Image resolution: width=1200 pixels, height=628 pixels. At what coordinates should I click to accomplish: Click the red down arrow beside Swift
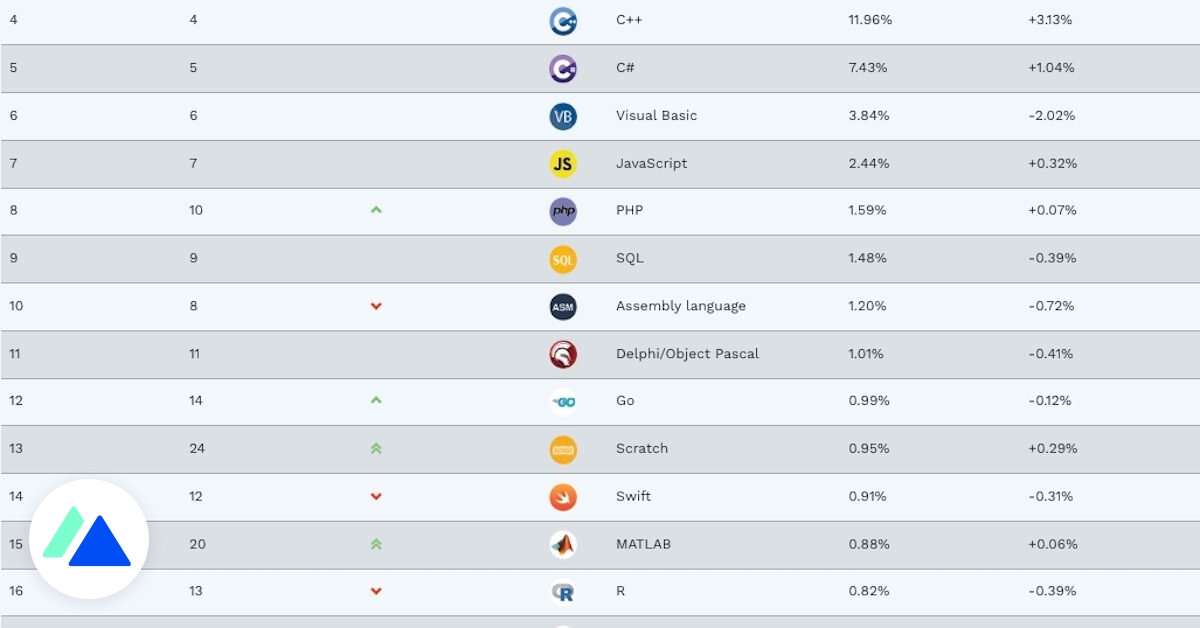click(376, 497)
